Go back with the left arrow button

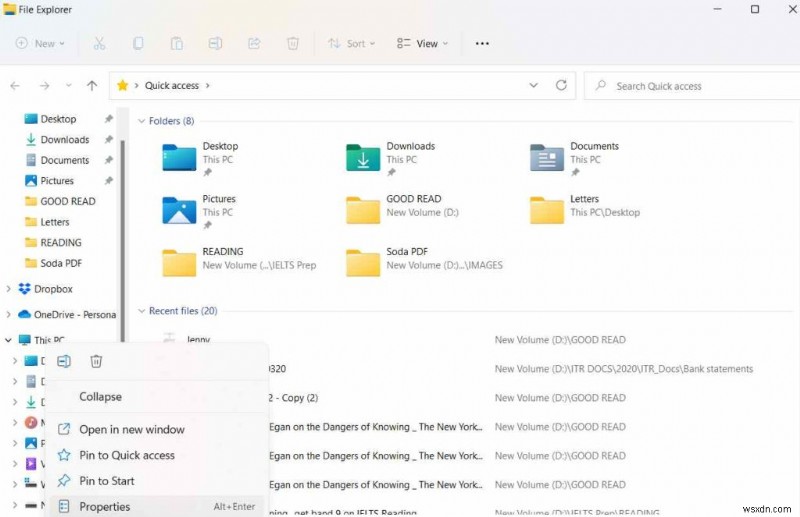[15, 86]
